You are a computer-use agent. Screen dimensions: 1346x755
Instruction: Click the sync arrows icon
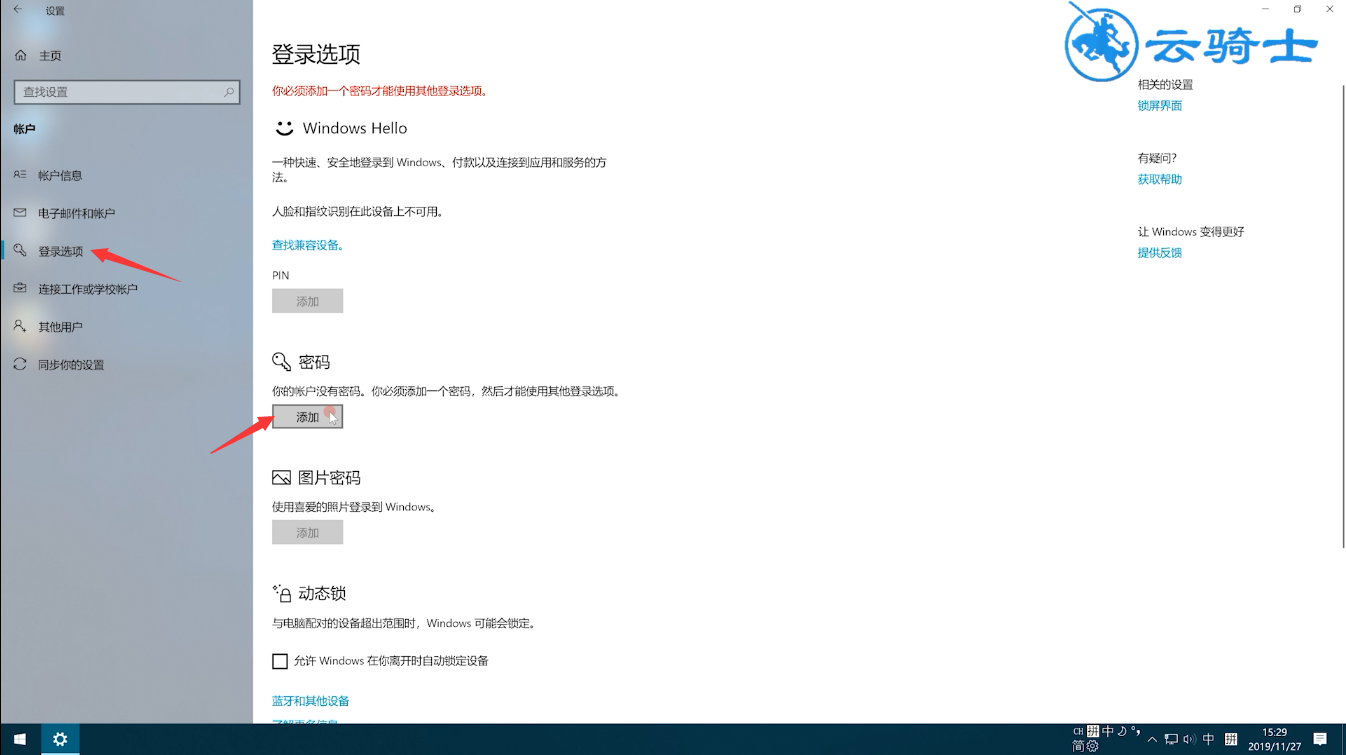pyautogui.click(x=20, y=364)
